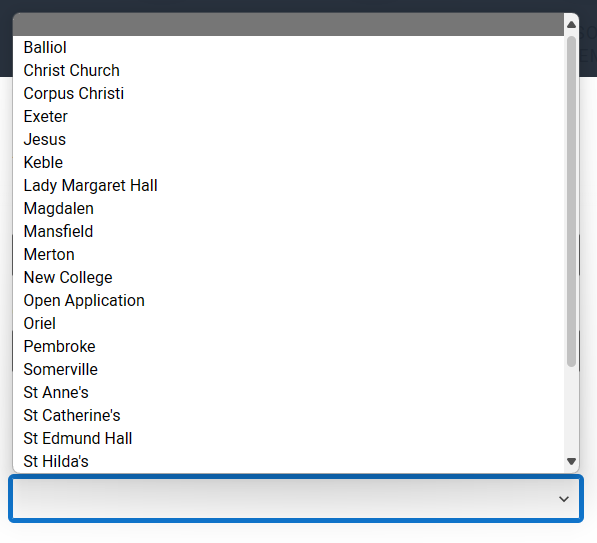Pick St Edmund Hall
597x543 pixels.
[288, 438]
